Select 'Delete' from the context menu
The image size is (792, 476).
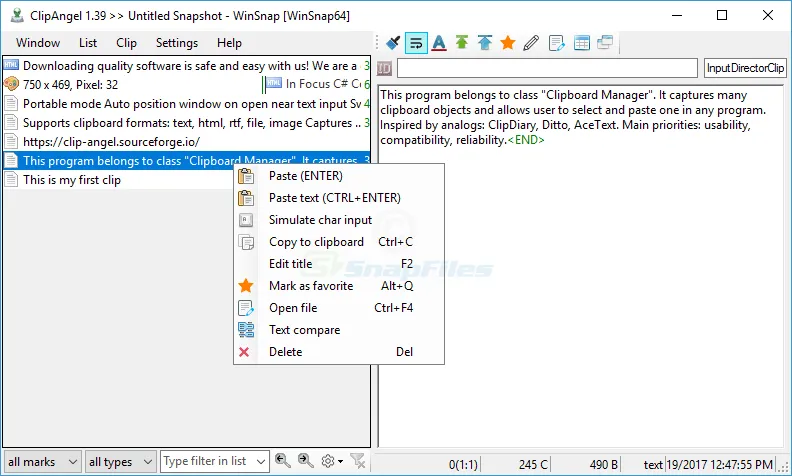pos(285,352)
